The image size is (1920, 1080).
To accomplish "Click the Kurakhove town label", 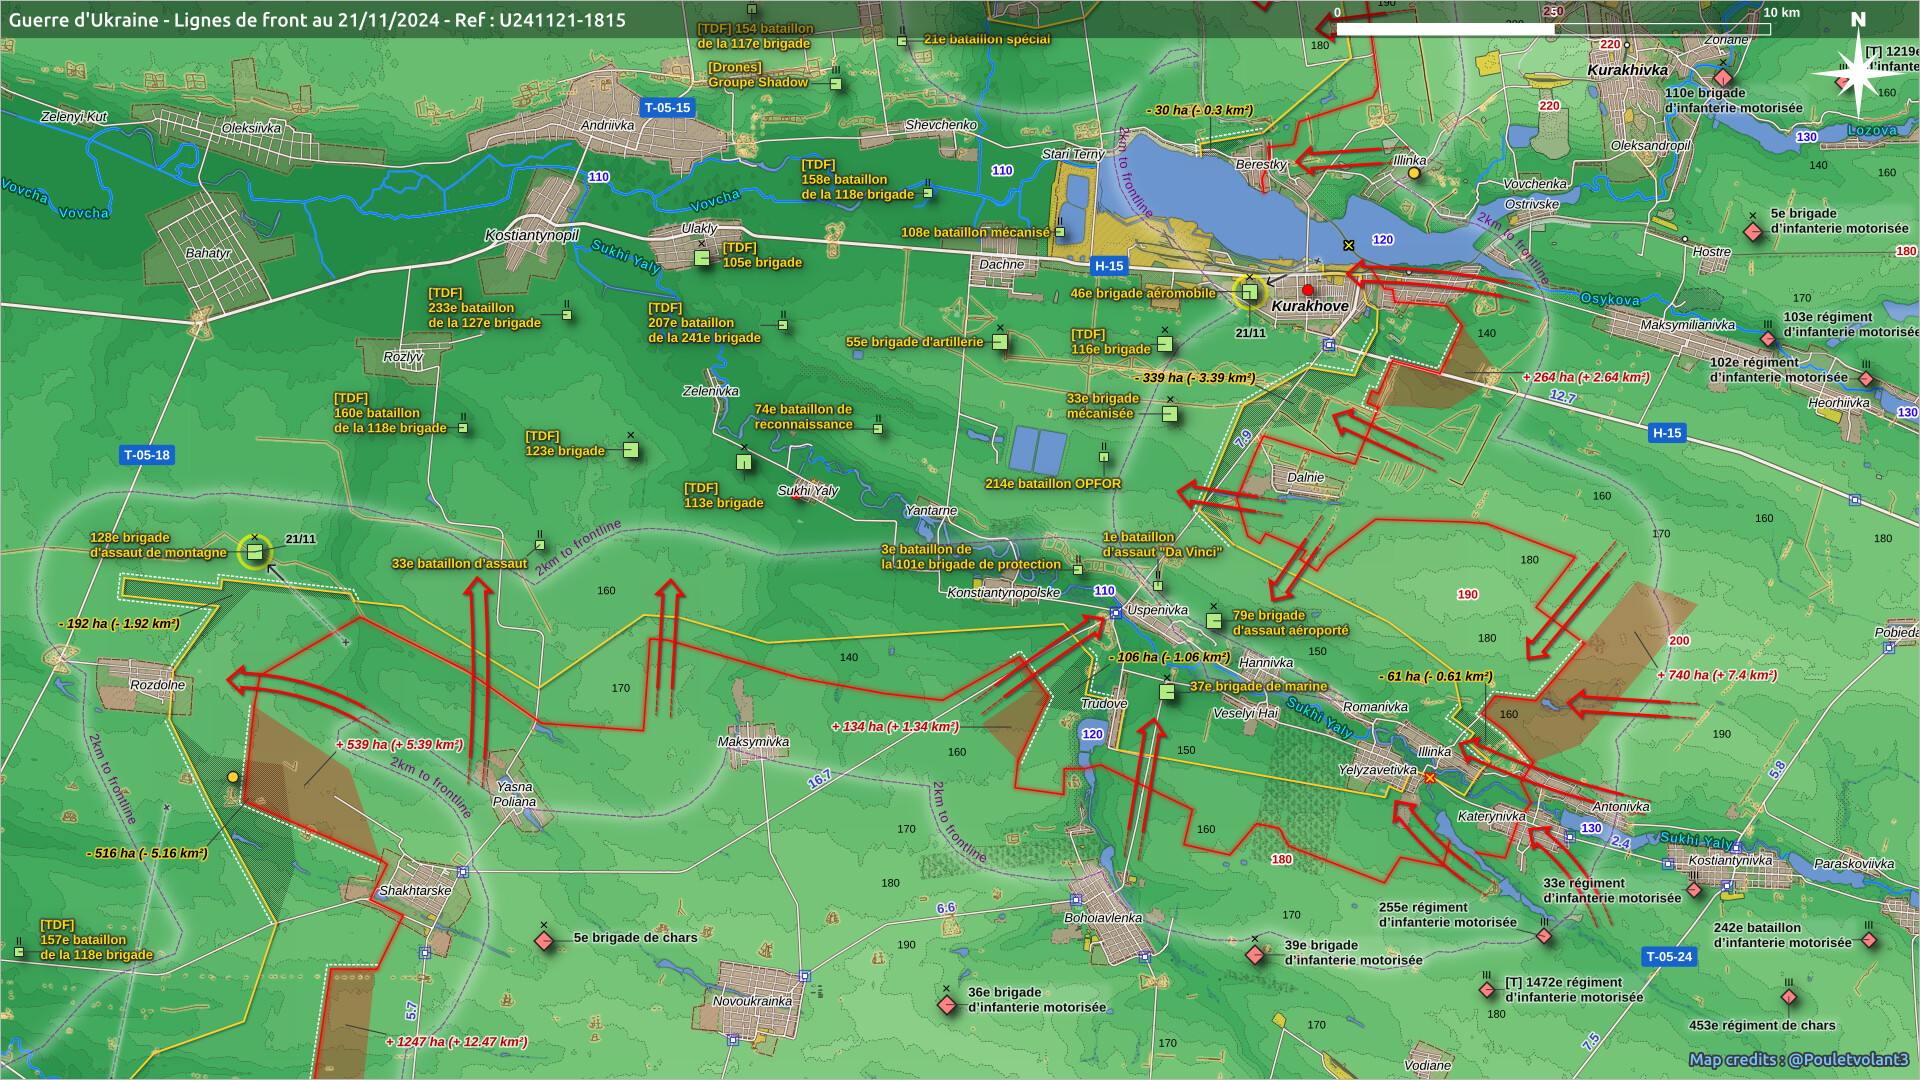I will tap(1310, 306).
